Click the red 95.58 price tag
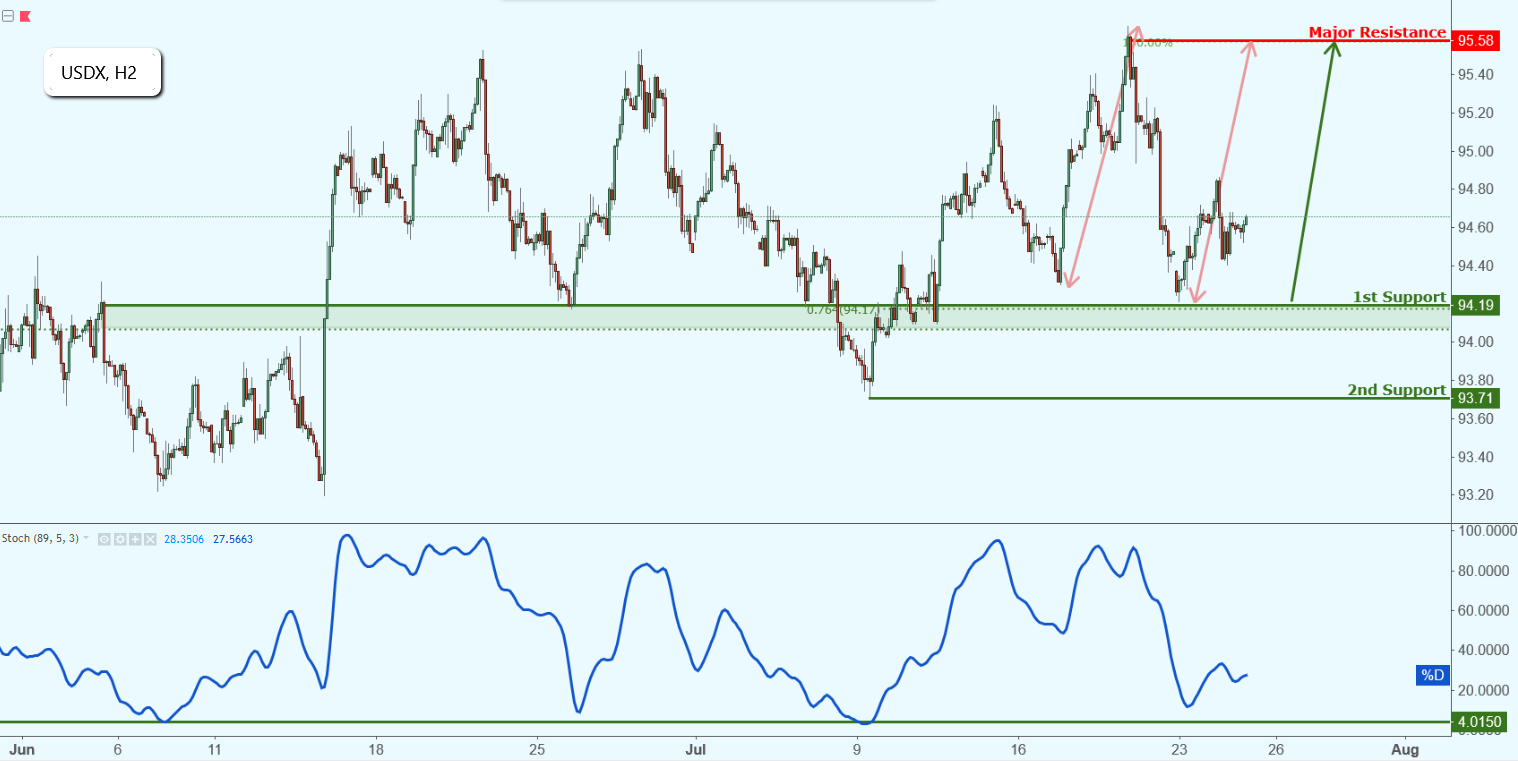The image size is (1518, 761). 1475,41
